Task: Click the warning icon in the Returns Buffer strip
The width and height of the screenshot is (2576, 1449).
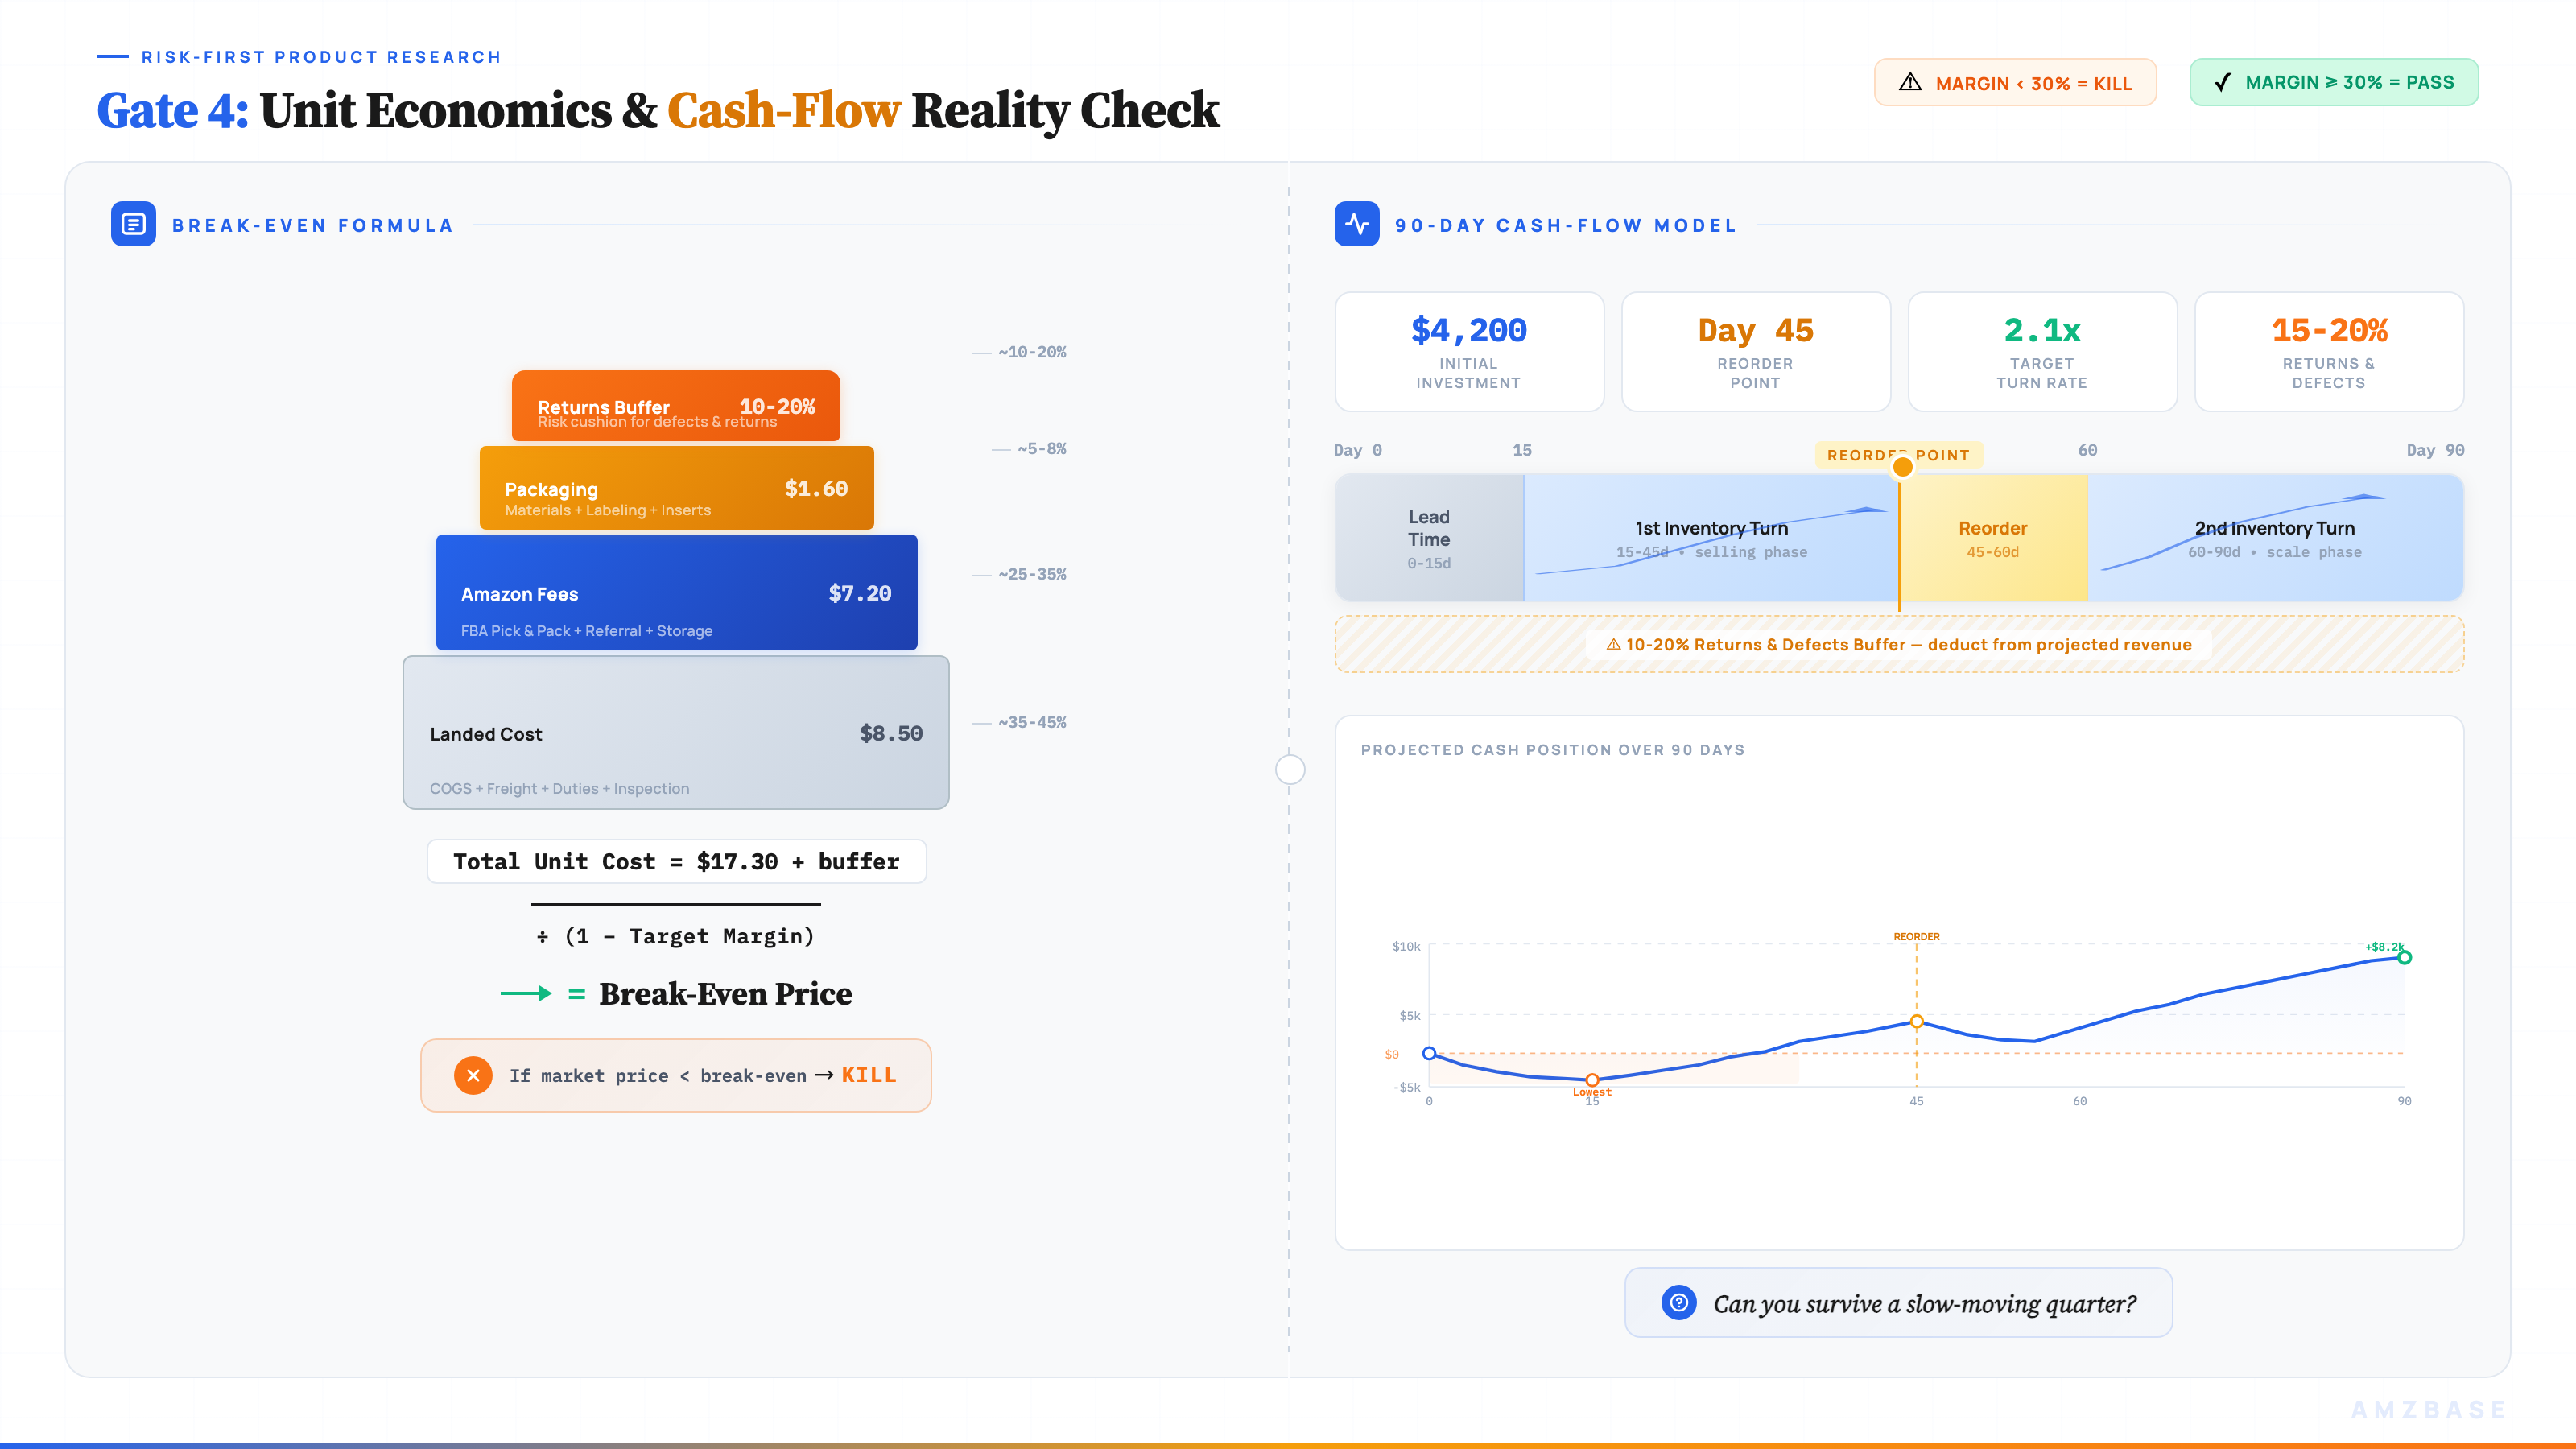Action: 1613,645
